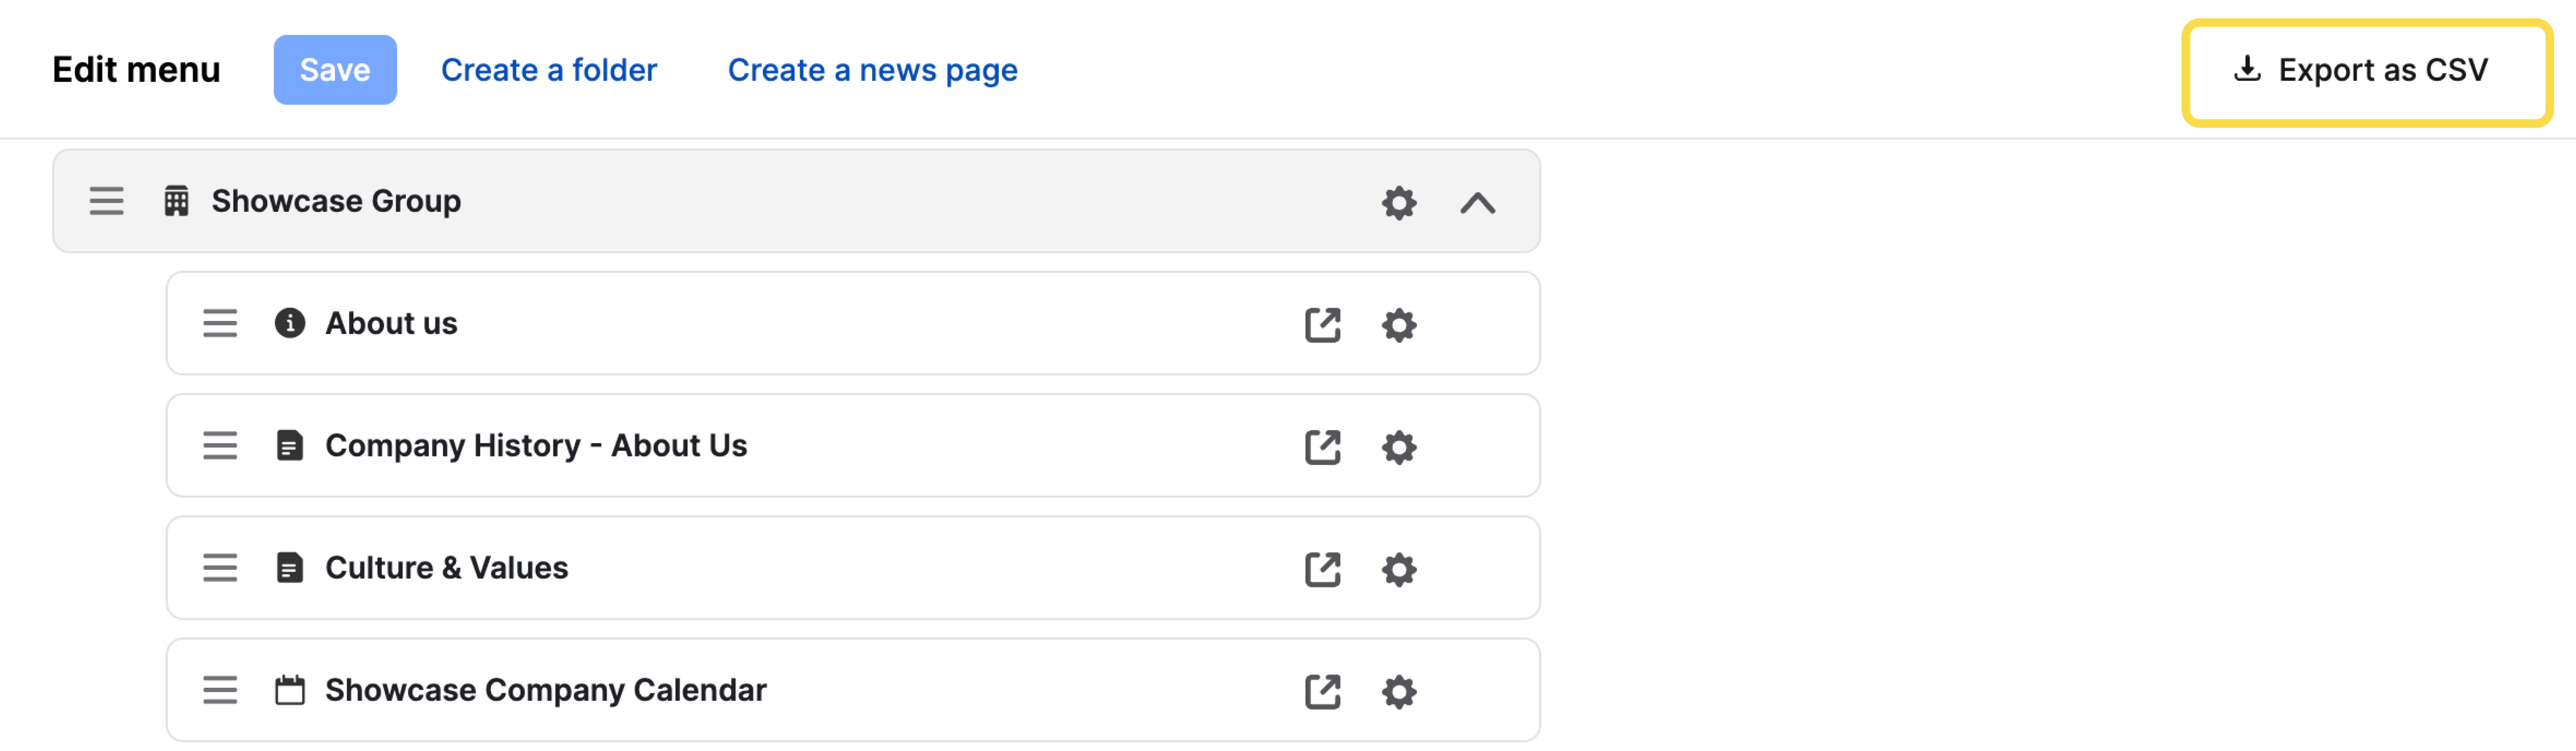Screen dimensions: 2576x751
Task: Click the Save button
Action: [x=335, y=70]
